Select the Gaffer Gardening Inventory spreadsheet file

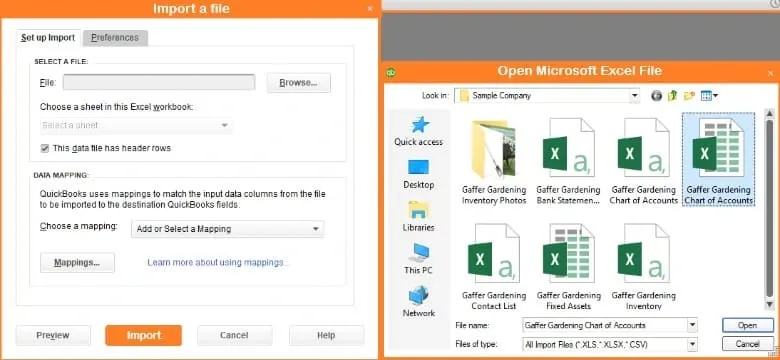[x=643, y=268]
